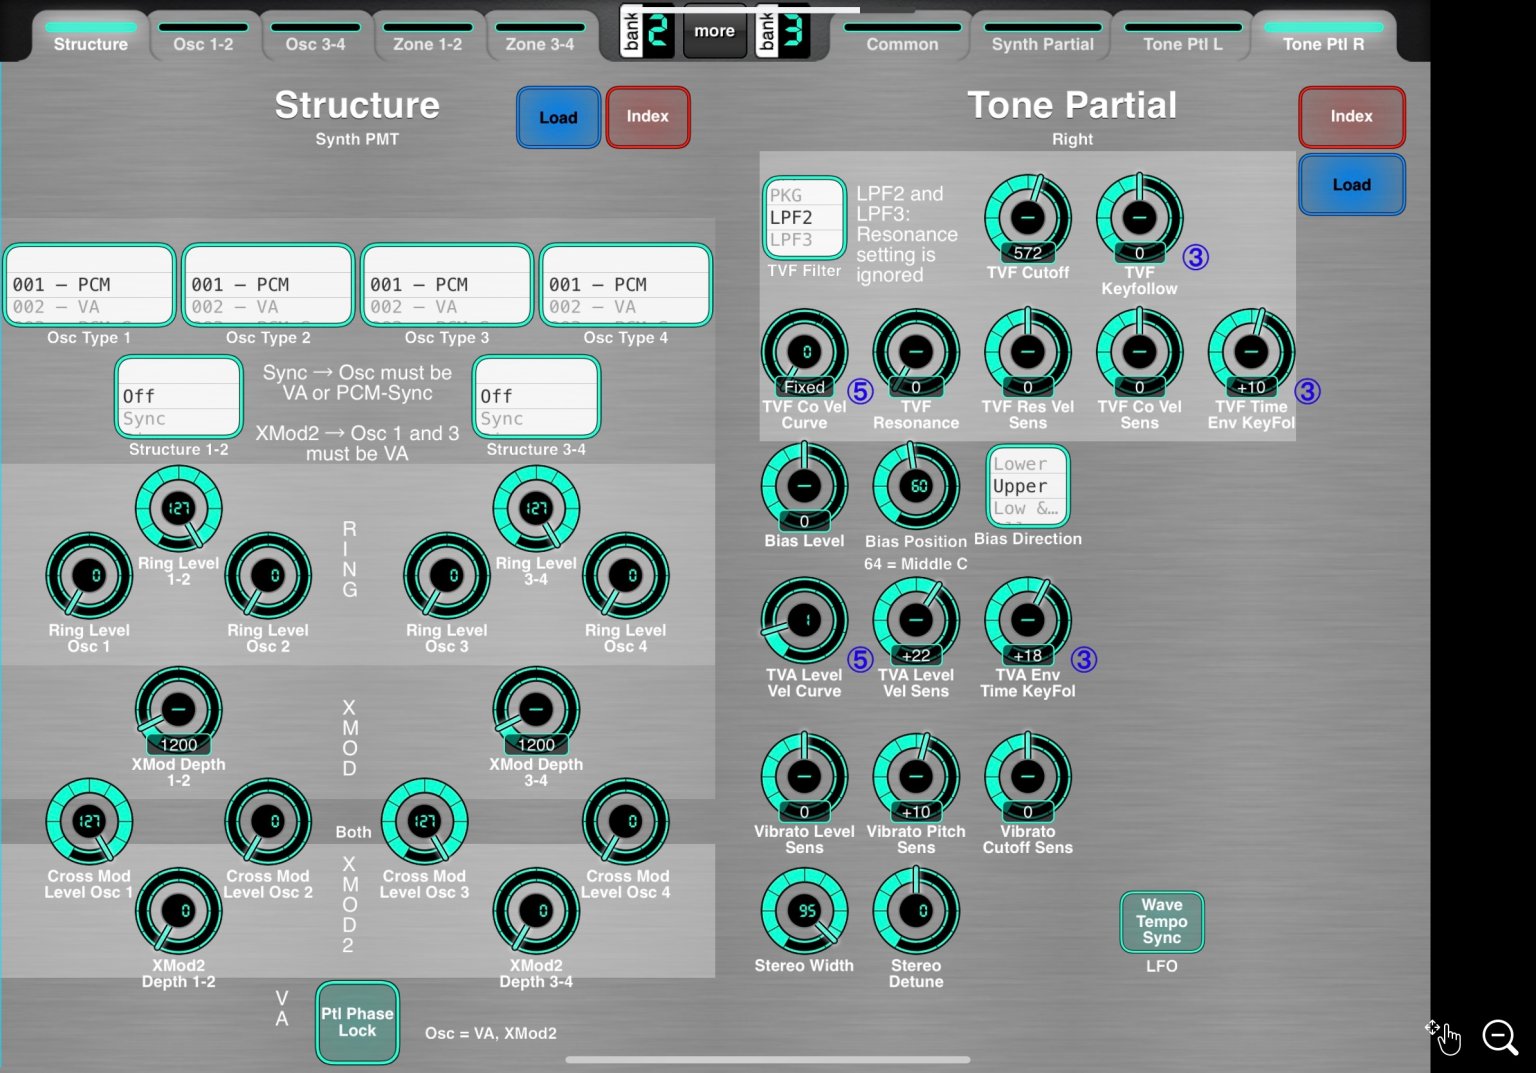Image resolution: width=1536 pixels, height=1073 pixels.
Task: Click the Tone Partial Load button
Action: (x=1351, y=185)
